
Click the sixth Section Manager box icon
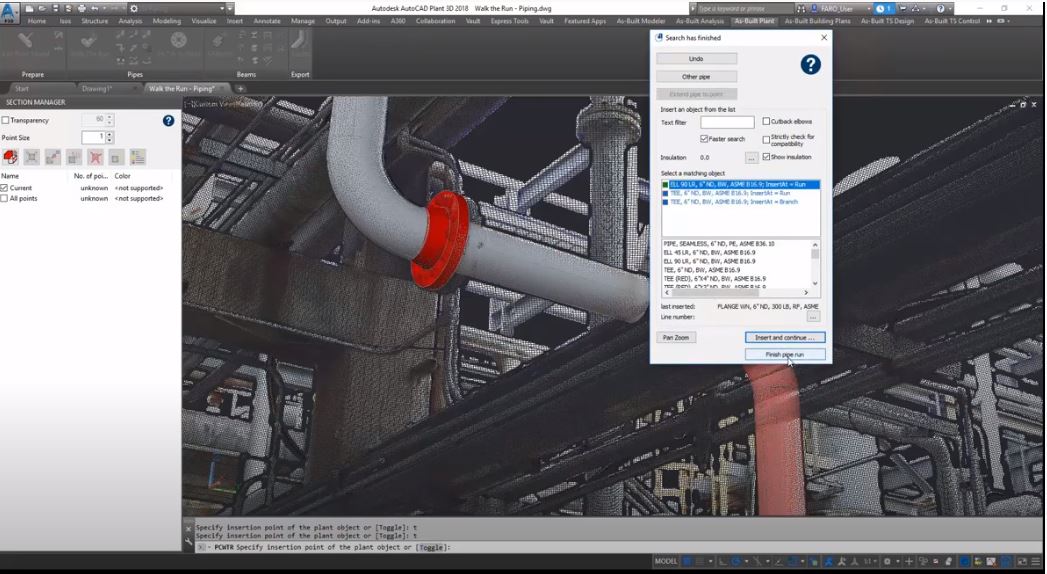[x=116, y=157]
